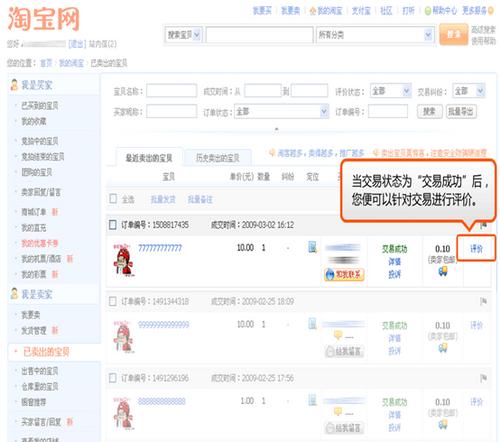Click leave-message button in order 1491344318
Screen dimensions: 500x442
point(344,351)
